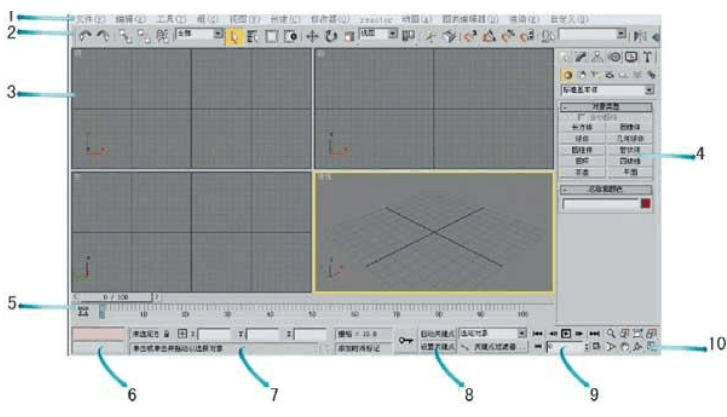
Task: Open the standard primitives type dropdown
Action: (607, 90)
